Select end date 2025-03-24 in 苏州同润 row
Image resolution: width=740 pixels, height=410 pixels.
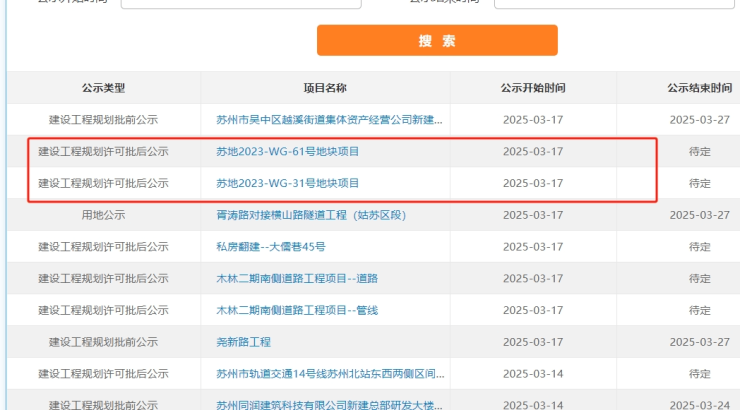[699, 405]
